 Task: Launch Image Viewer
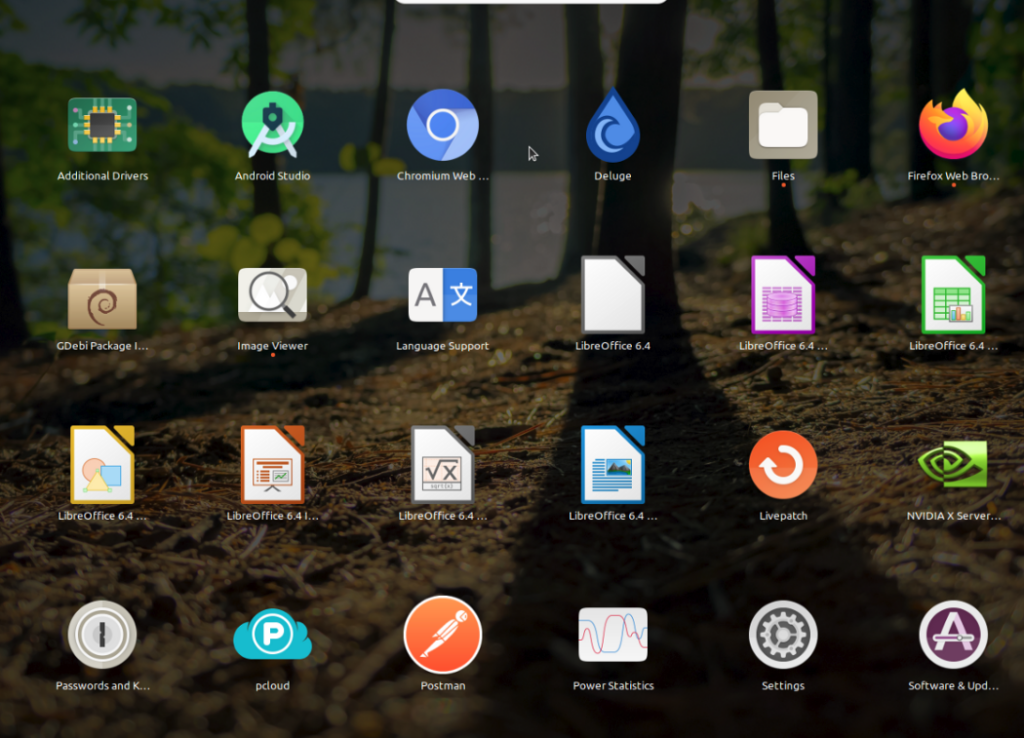[272, 295]
